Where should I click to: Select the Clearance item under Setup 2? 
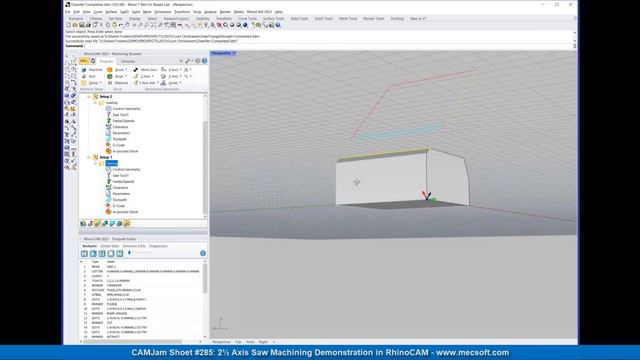click(120, 127)
